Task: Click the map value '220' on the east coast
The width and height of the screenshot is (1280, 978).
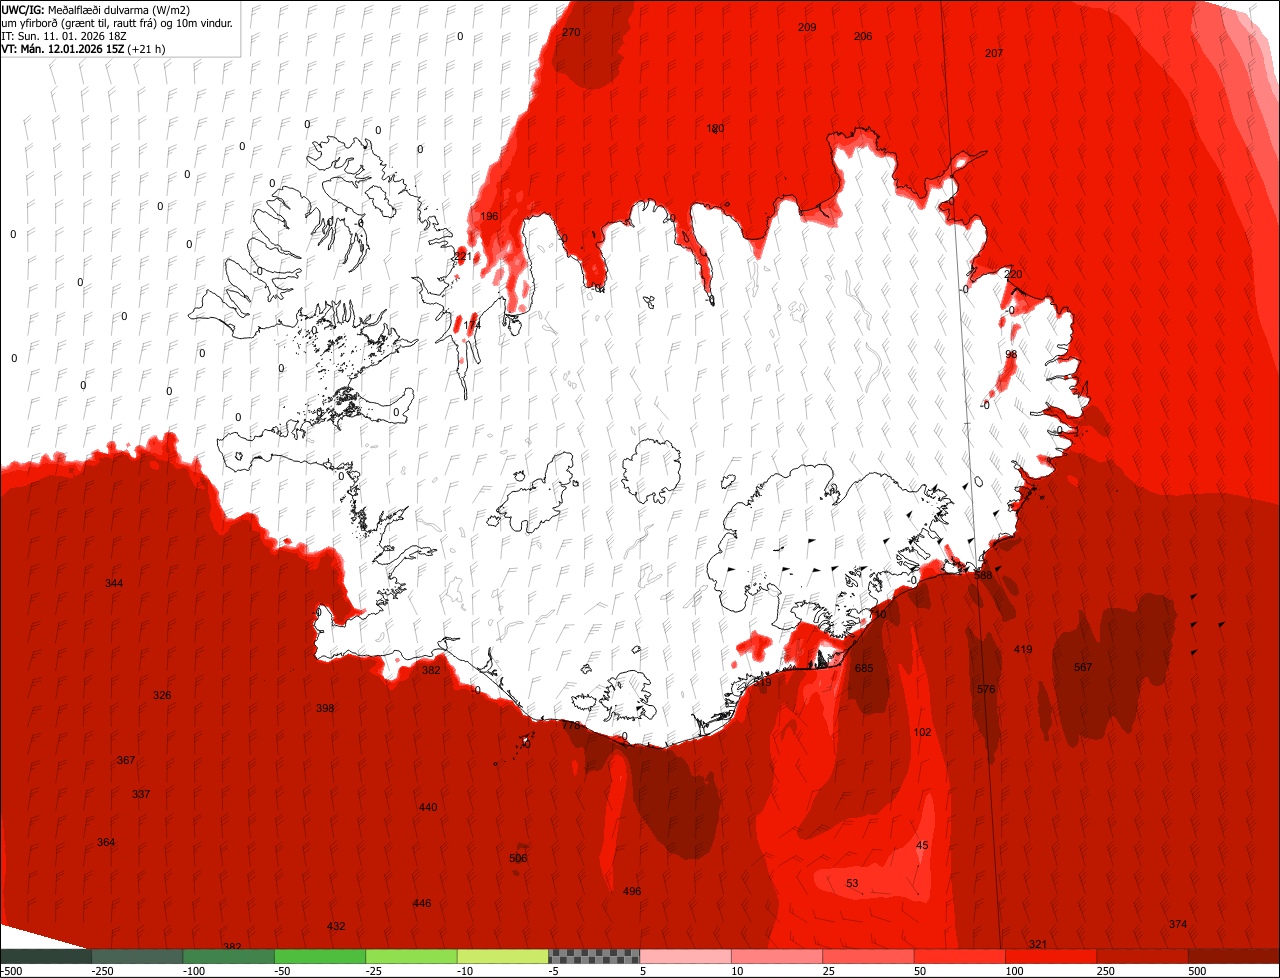Action: pos(1013,274)
